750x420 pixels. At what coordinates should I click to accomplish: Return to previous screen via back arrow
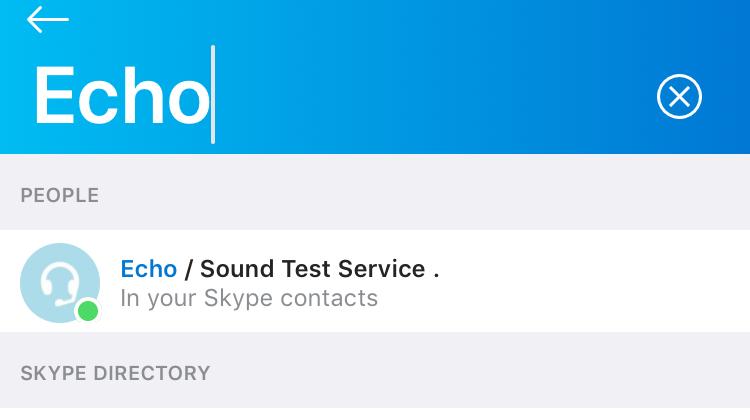[x=48, y=19]
